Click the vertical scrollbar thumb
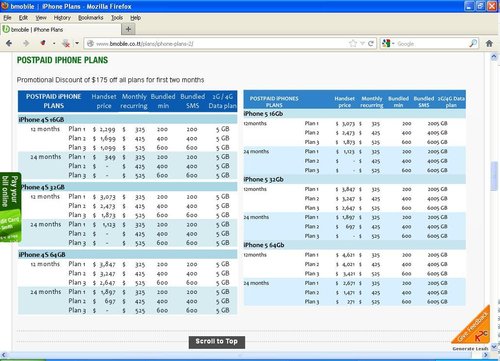Image resolution: width=500 pixels, height=361 pixels. click(x=494, y=176)
